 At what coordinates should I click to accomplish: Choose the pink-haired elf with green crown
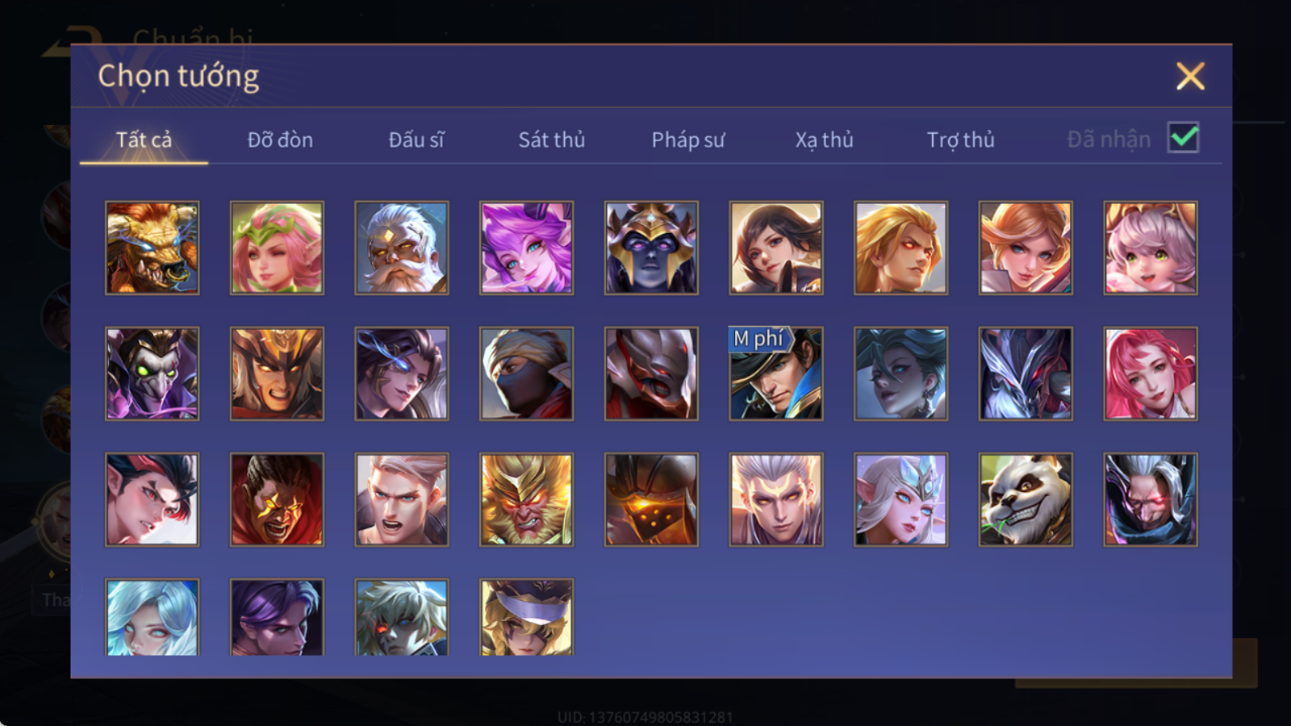pyautogui.click(x=277, y=247)
